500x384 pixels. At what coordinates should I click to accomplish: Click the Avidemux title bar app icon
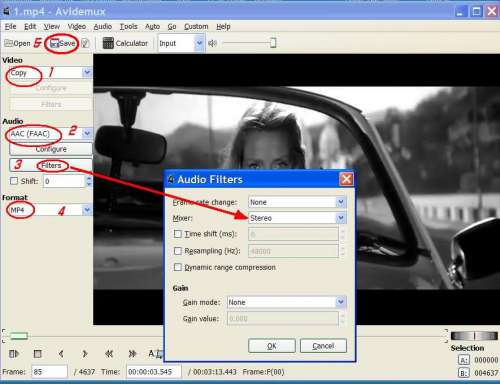(x=7, y=12)
